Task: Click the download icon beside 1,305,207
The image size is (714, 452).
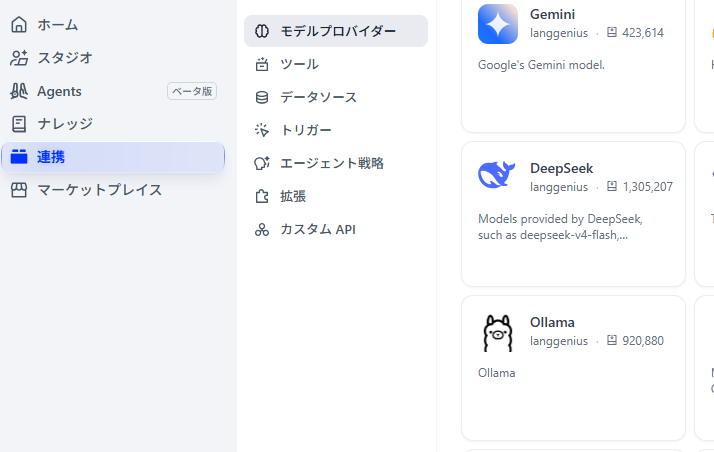Action: click(612, 186)
